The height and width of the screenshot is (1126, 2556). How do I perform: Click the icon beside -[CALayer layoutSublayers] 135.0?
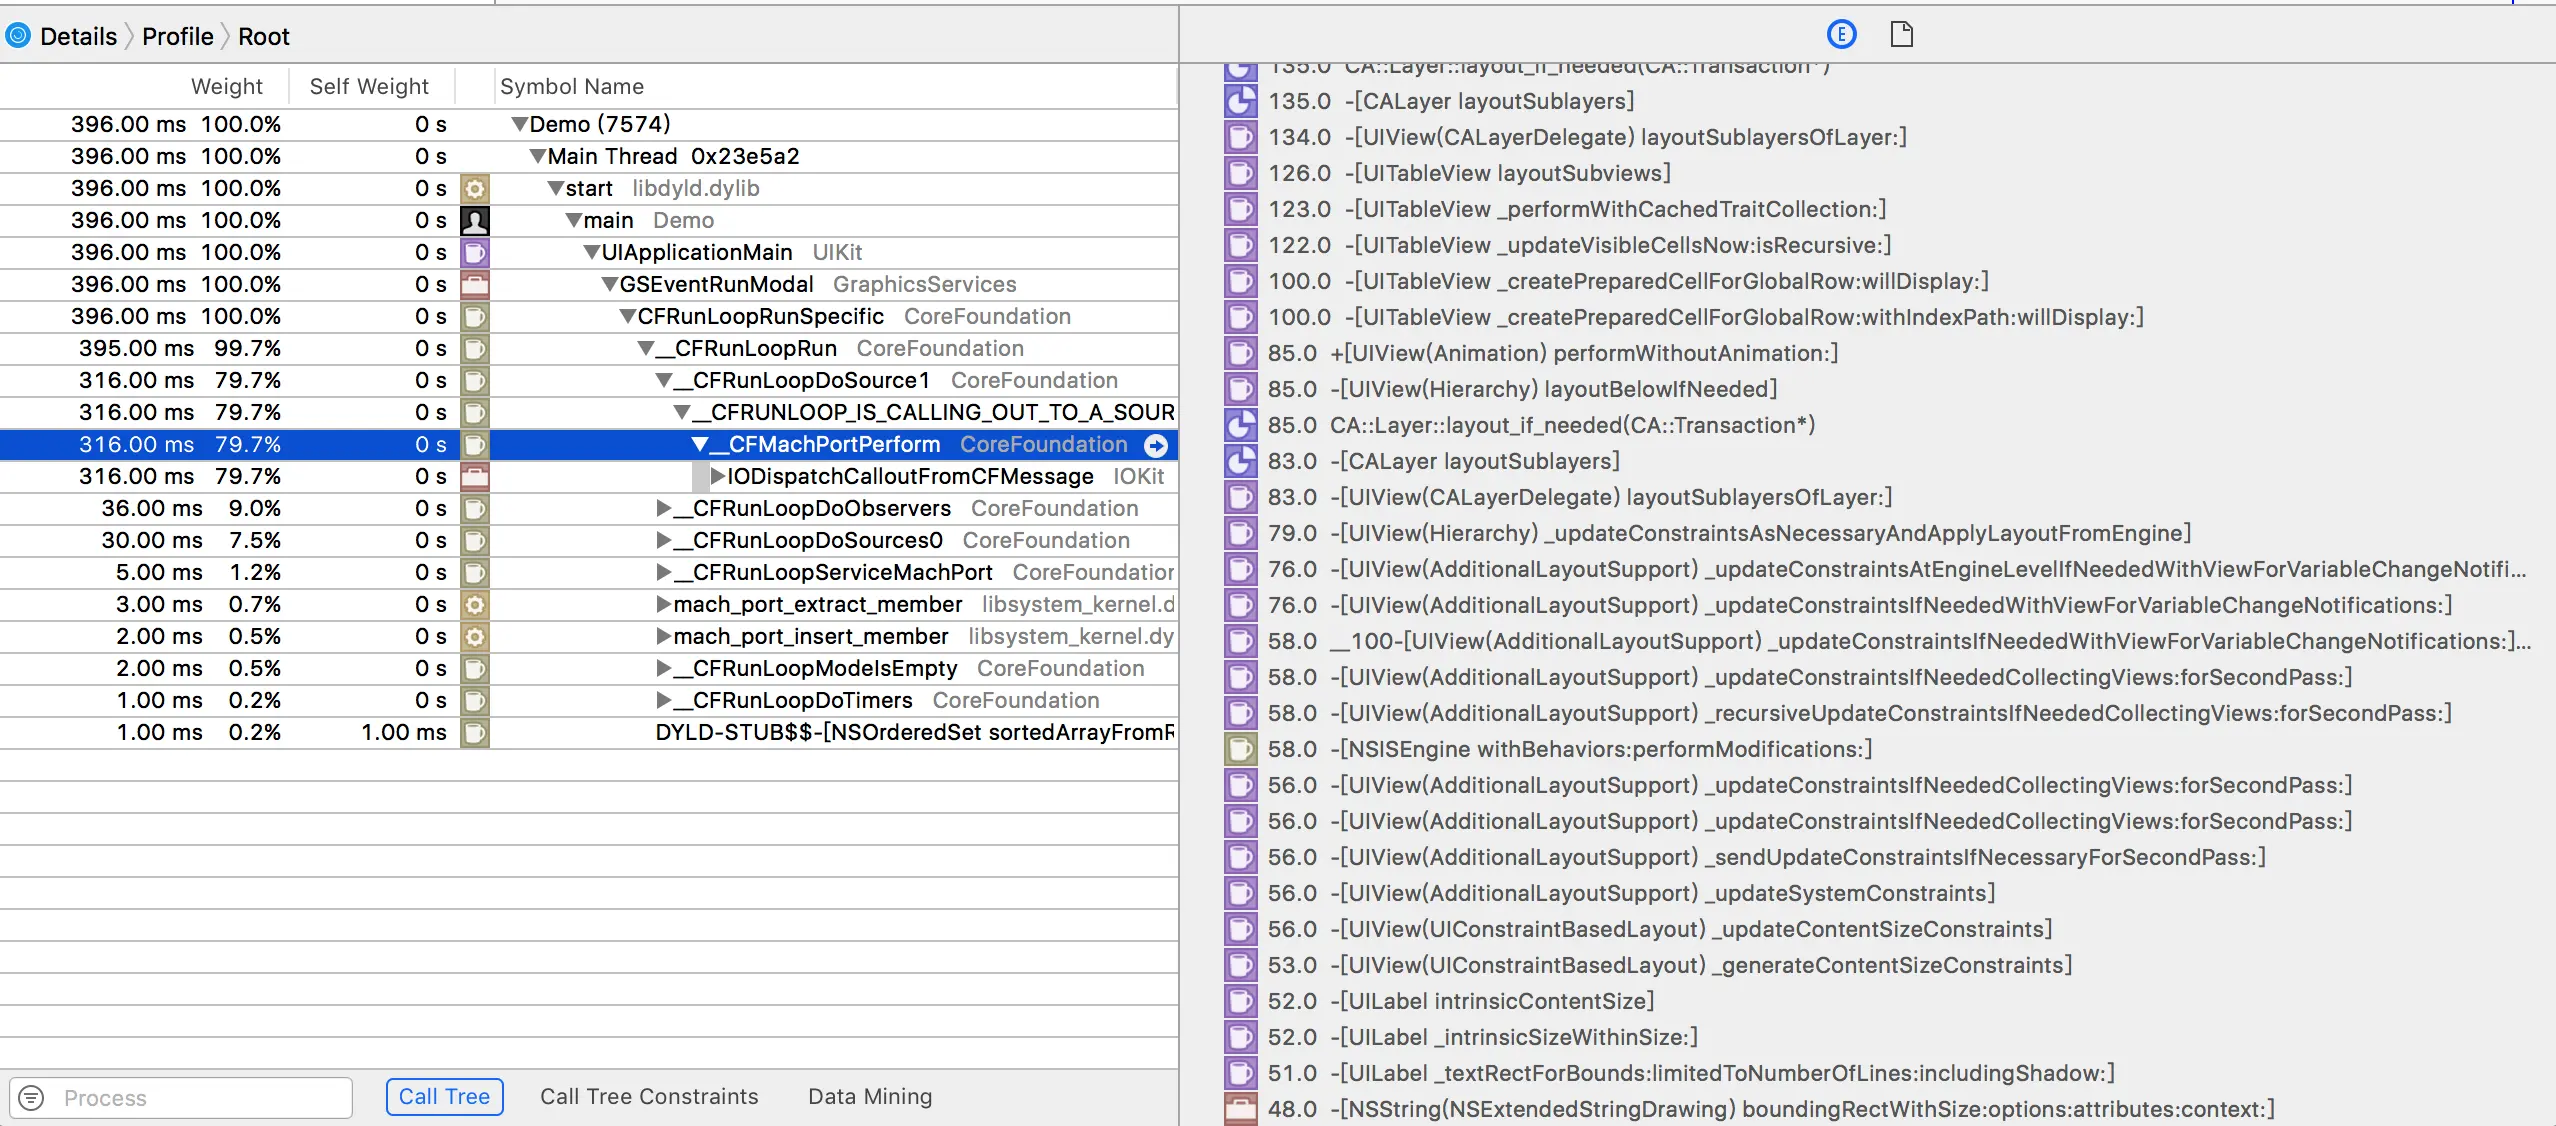(1241, 101)
